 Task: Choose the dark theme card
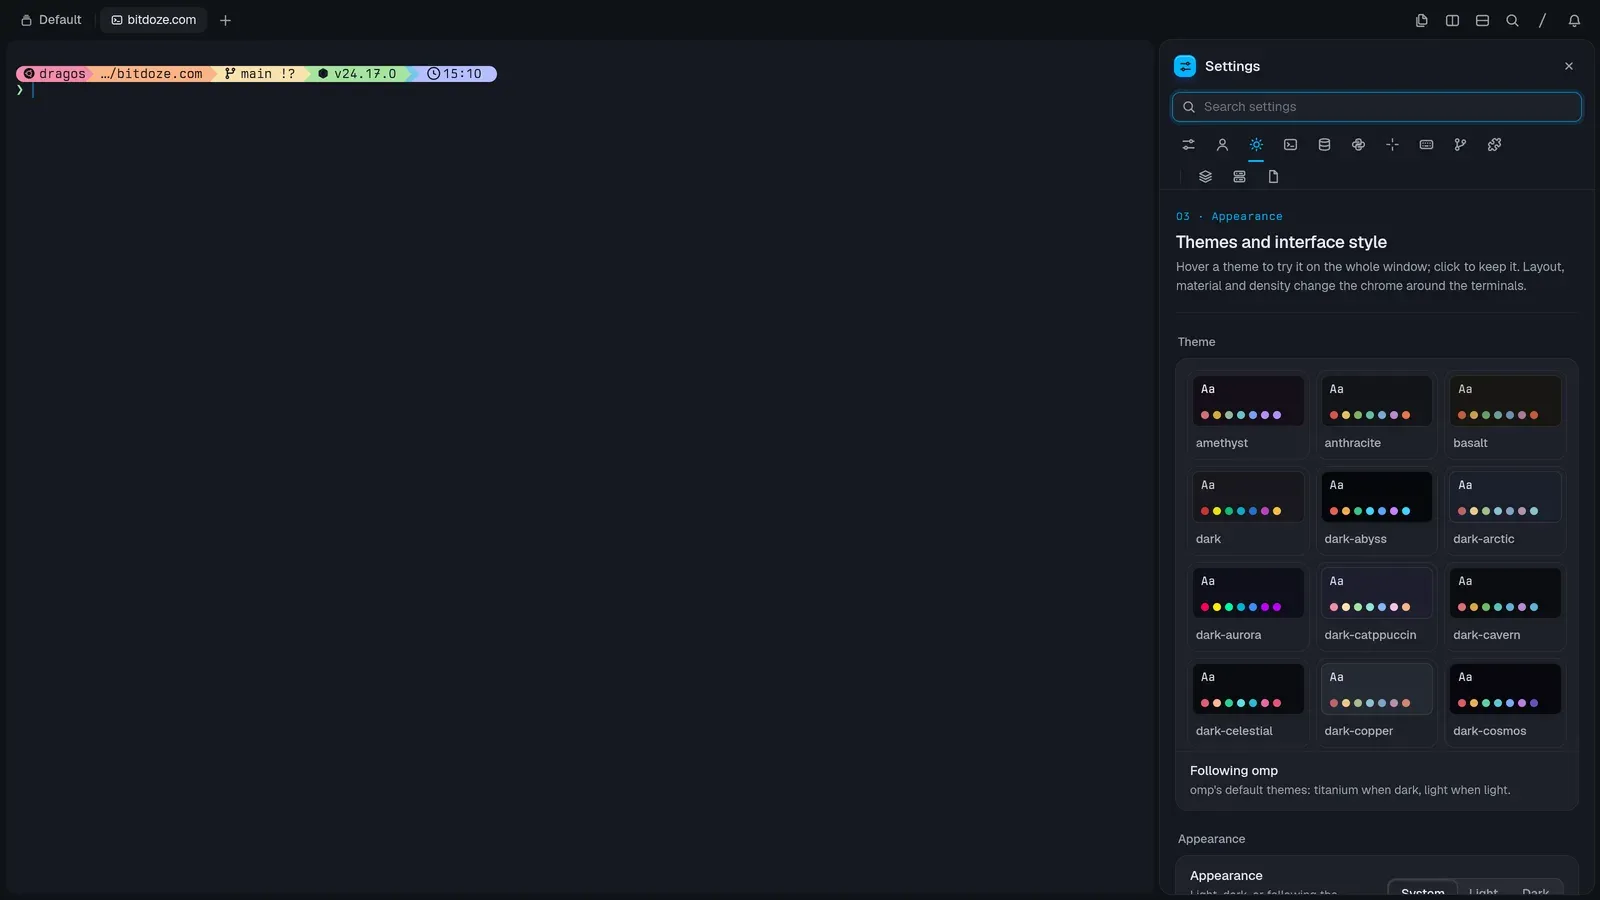pos(1248,511)
